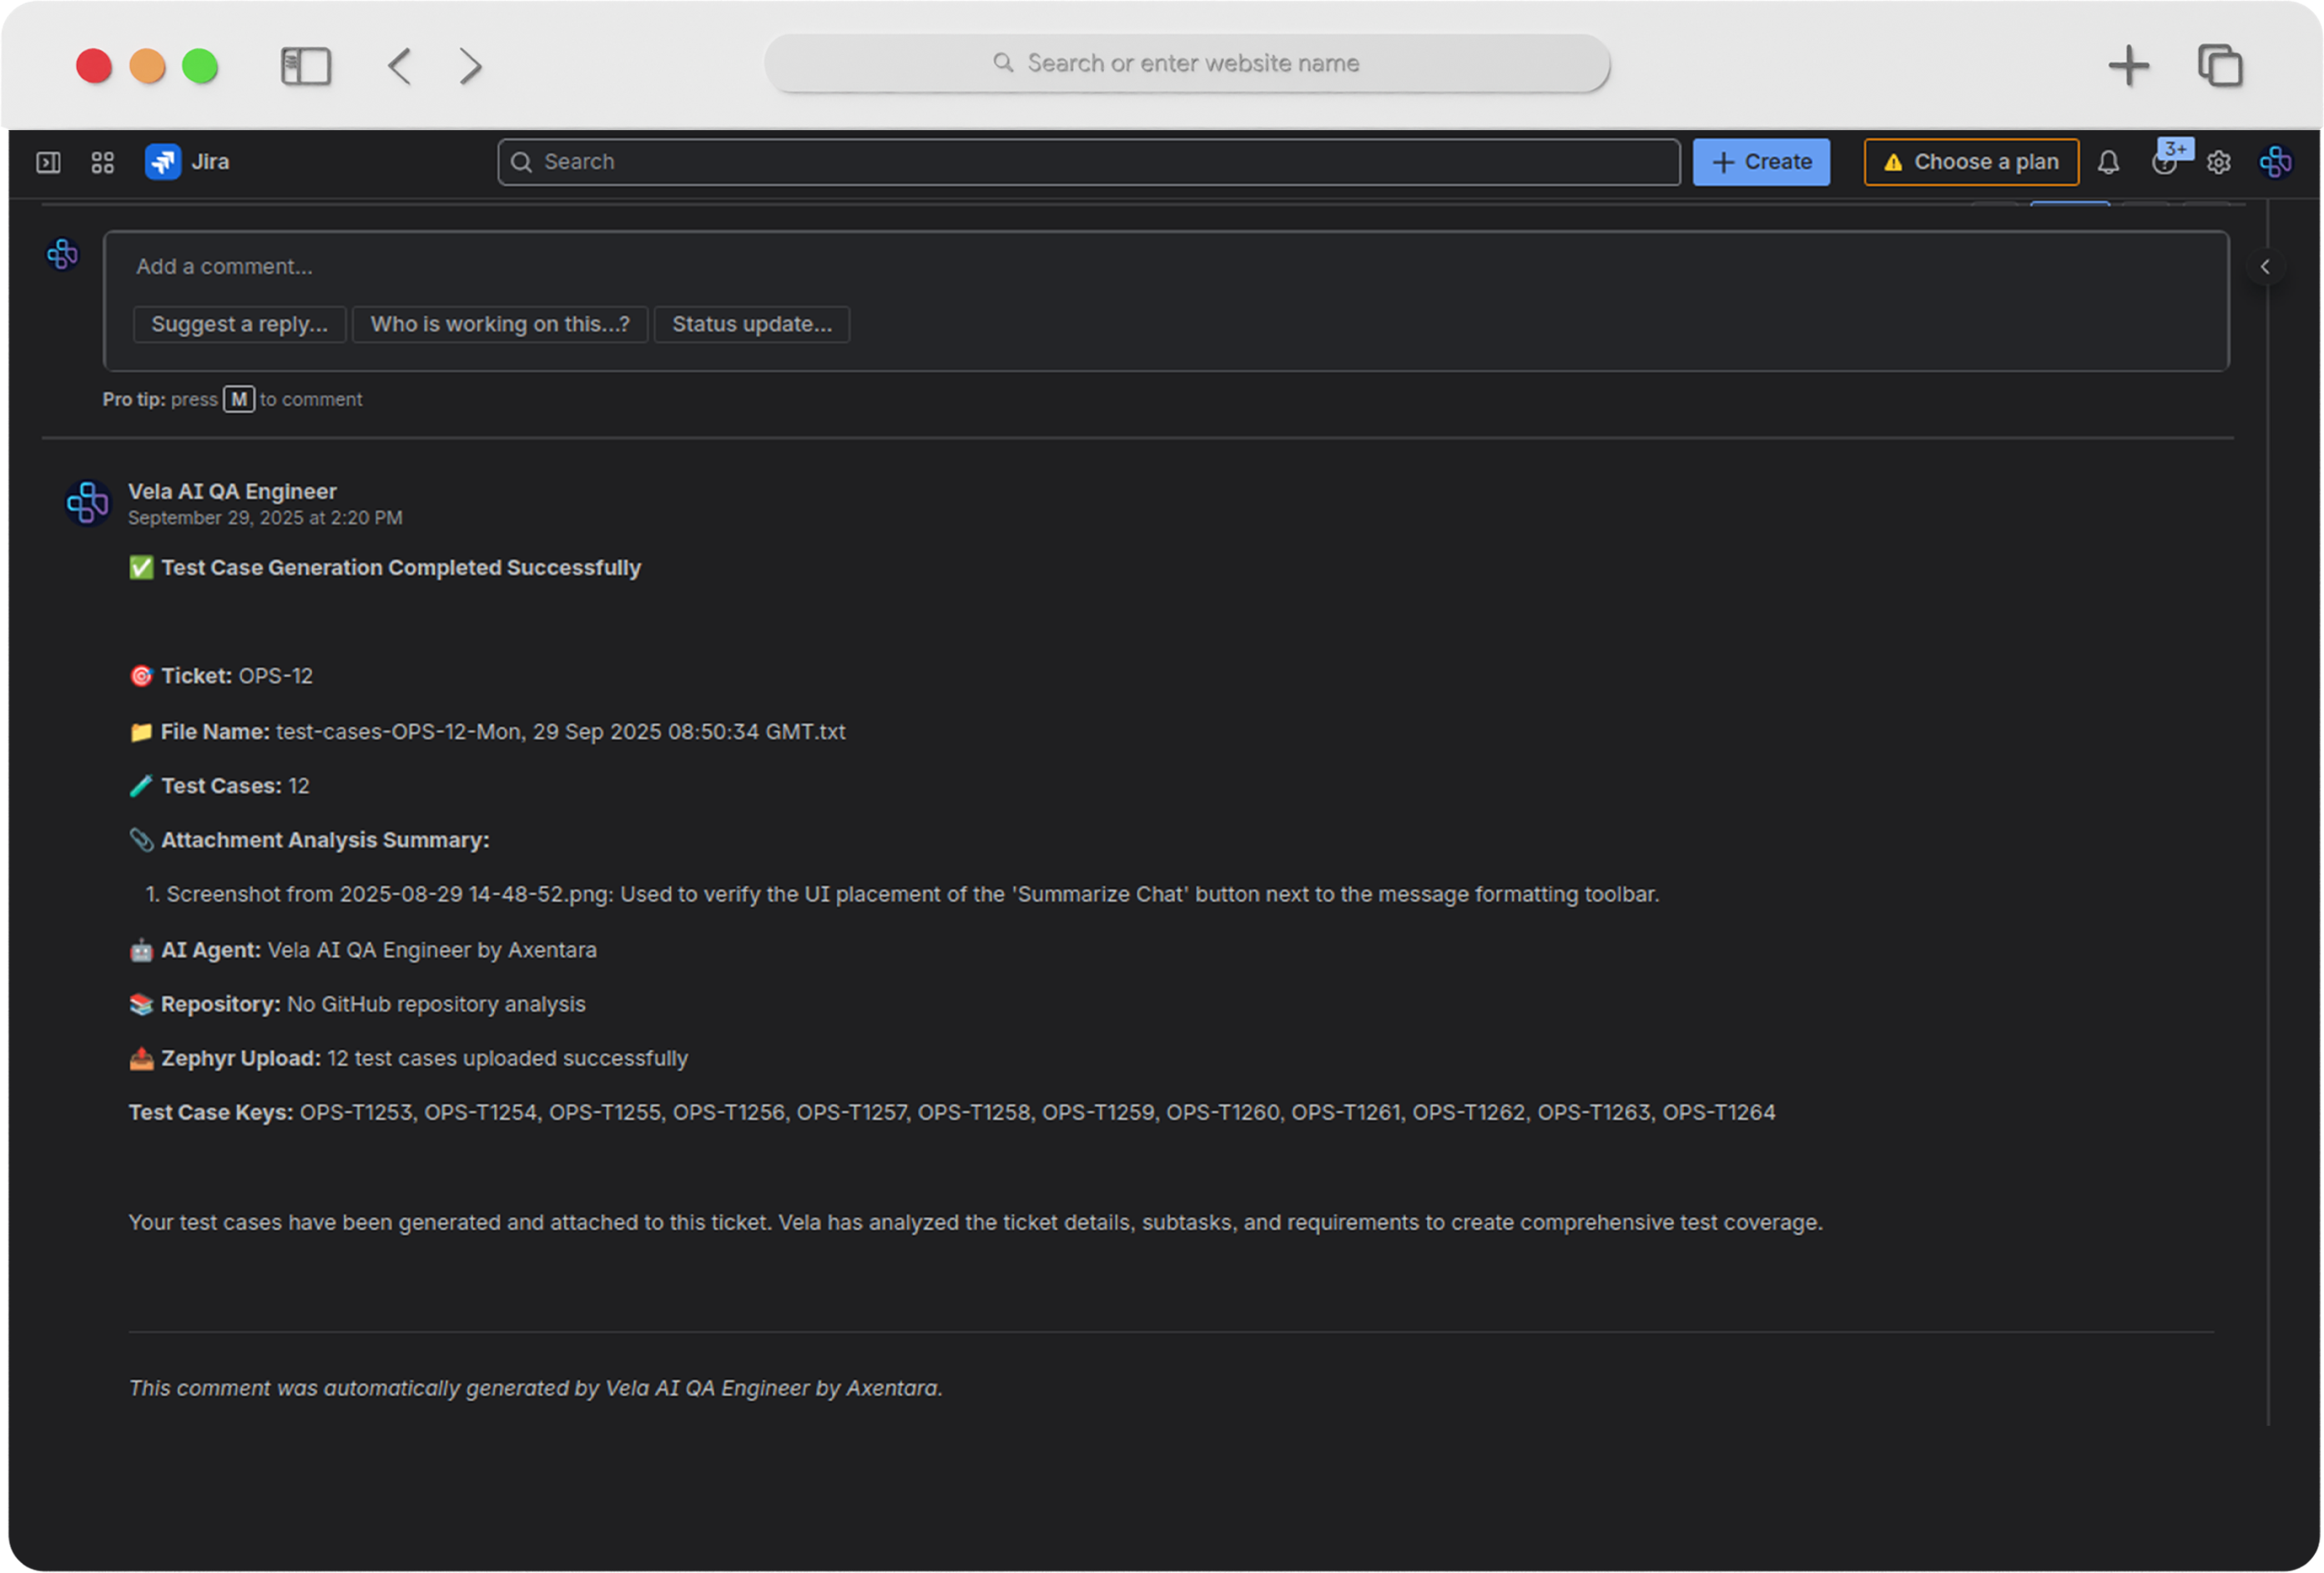The height and width of the screenshot is (1573, 2324).
Task: Click the Vela app icon in the top-right corner
Action: 2275,161
